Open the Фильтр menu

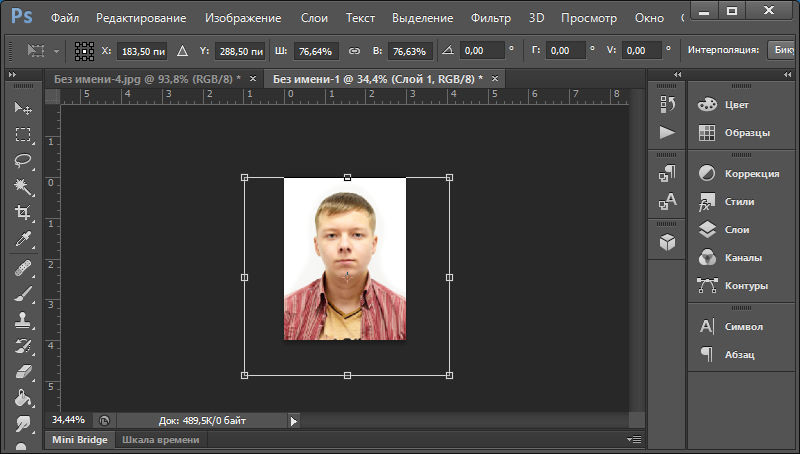point(490,18)
